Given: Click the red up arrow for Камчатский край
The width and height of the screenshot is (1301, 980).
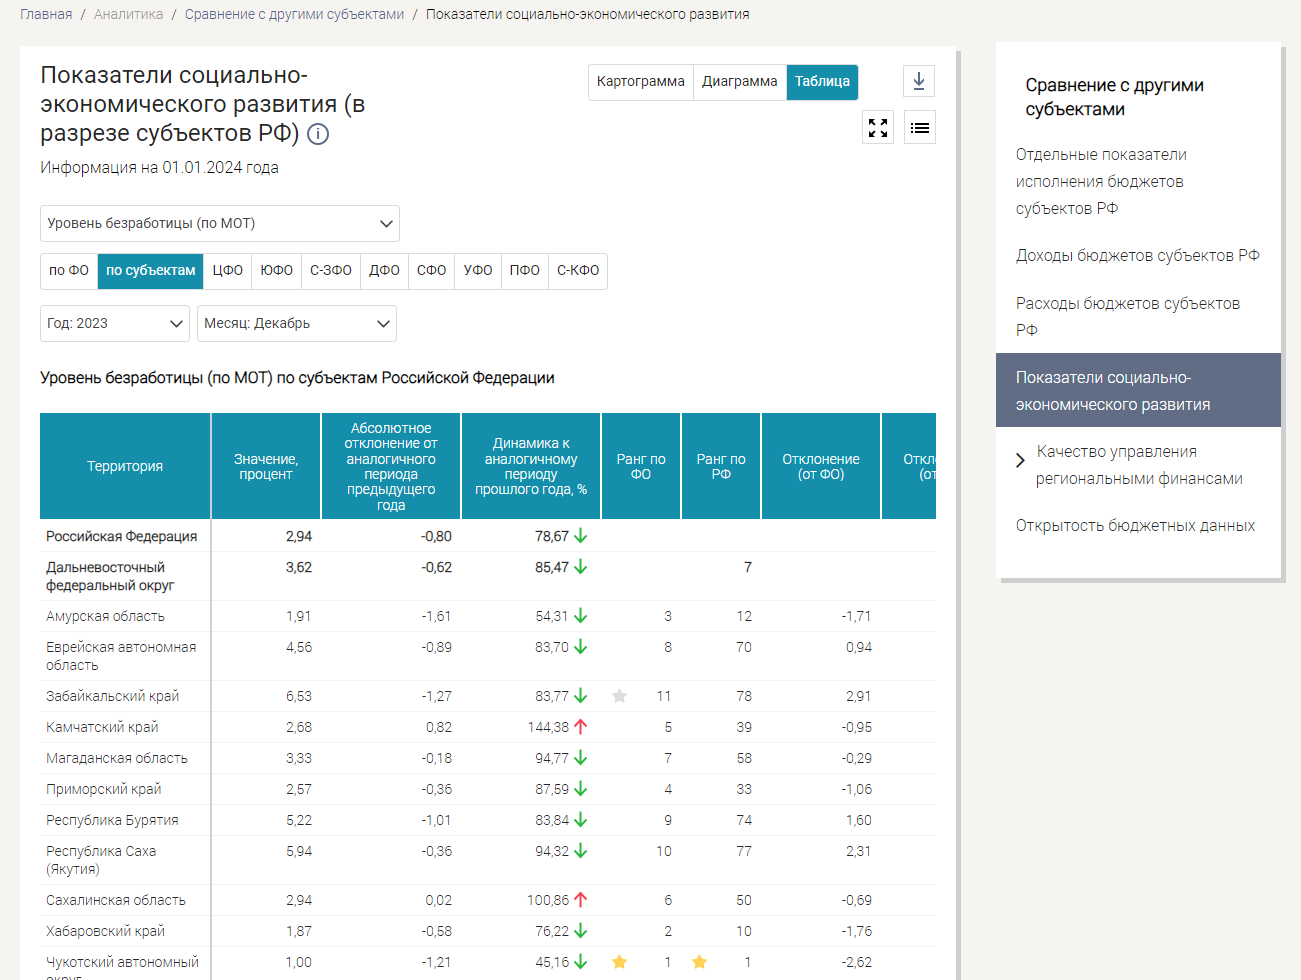Looking at the screenshot, I should point(581,727).
